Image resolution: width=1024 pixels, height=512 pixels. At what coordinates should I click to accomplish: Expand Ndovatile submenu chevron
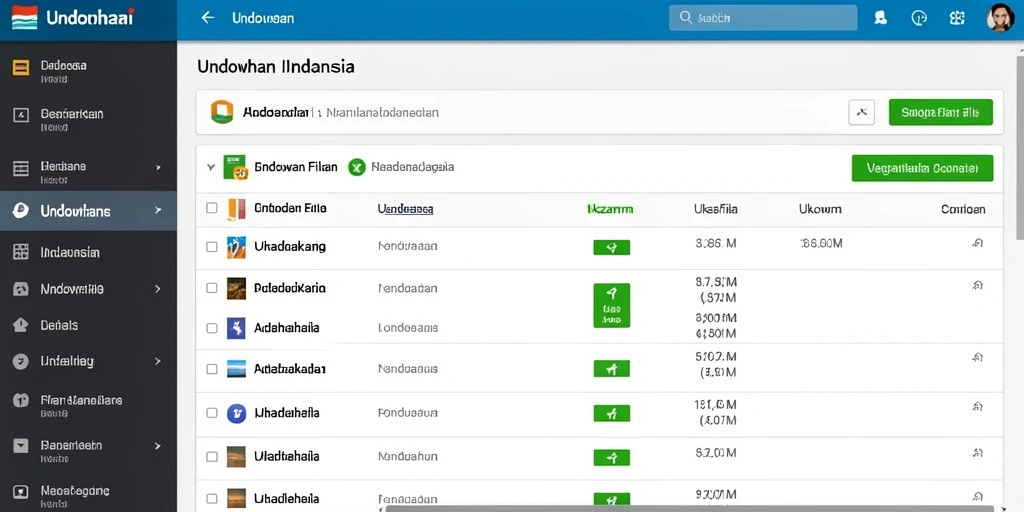(158, 288)
